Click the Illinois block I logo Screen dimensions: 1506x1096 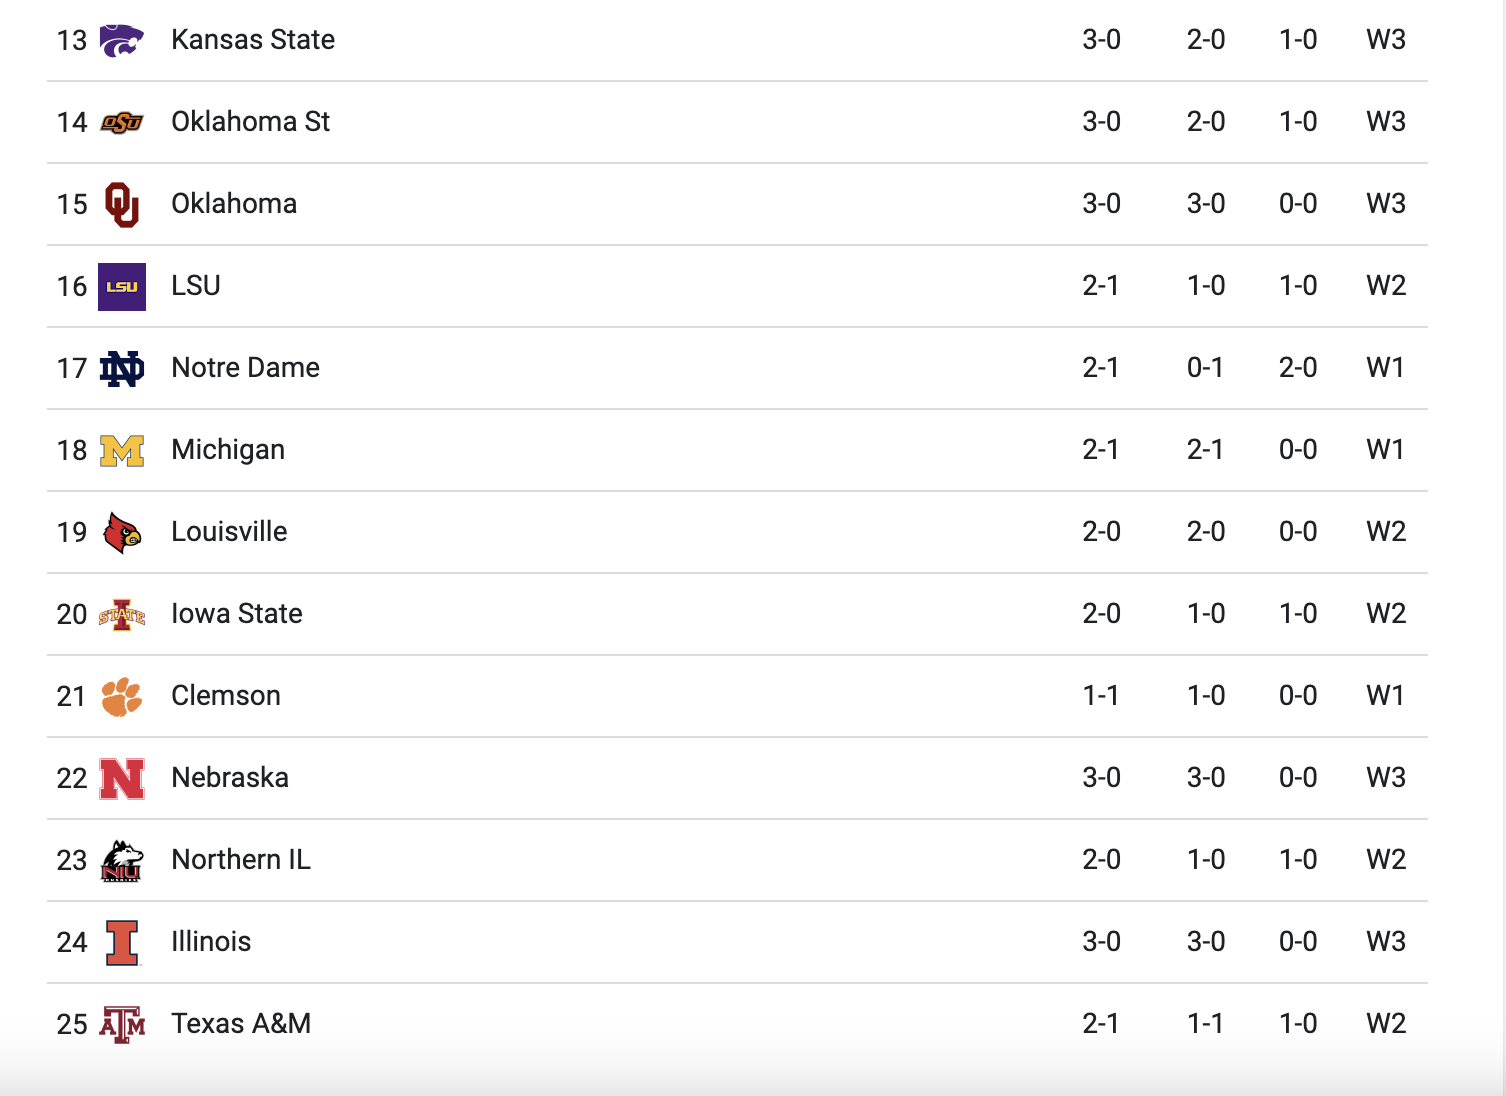point(122,943)
